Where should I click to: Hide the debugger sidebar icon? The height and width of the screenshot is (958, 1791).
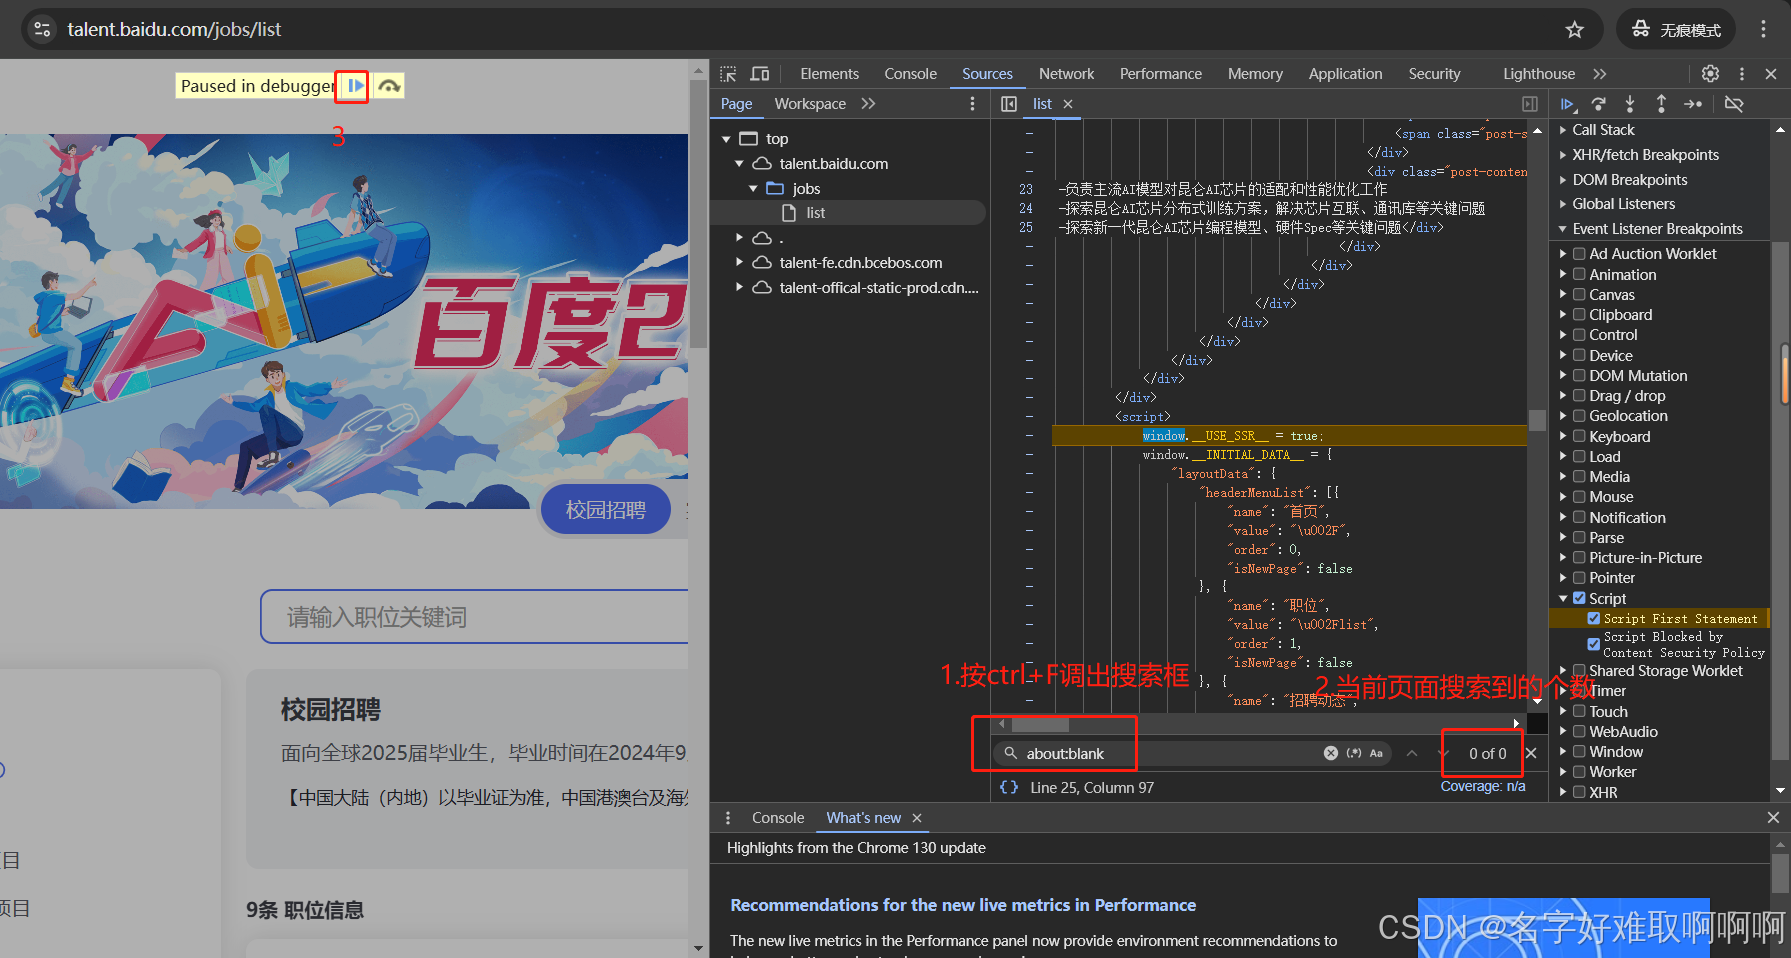(x=1530, y=104)
